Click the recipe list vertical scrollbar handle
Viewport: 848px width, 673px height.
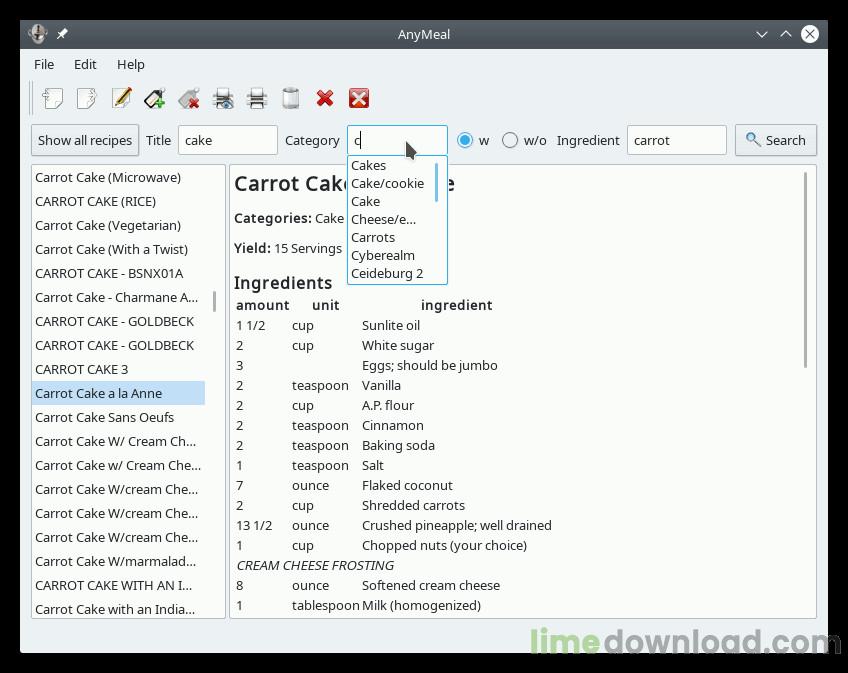pyautogui.click(x=215, y=300)
